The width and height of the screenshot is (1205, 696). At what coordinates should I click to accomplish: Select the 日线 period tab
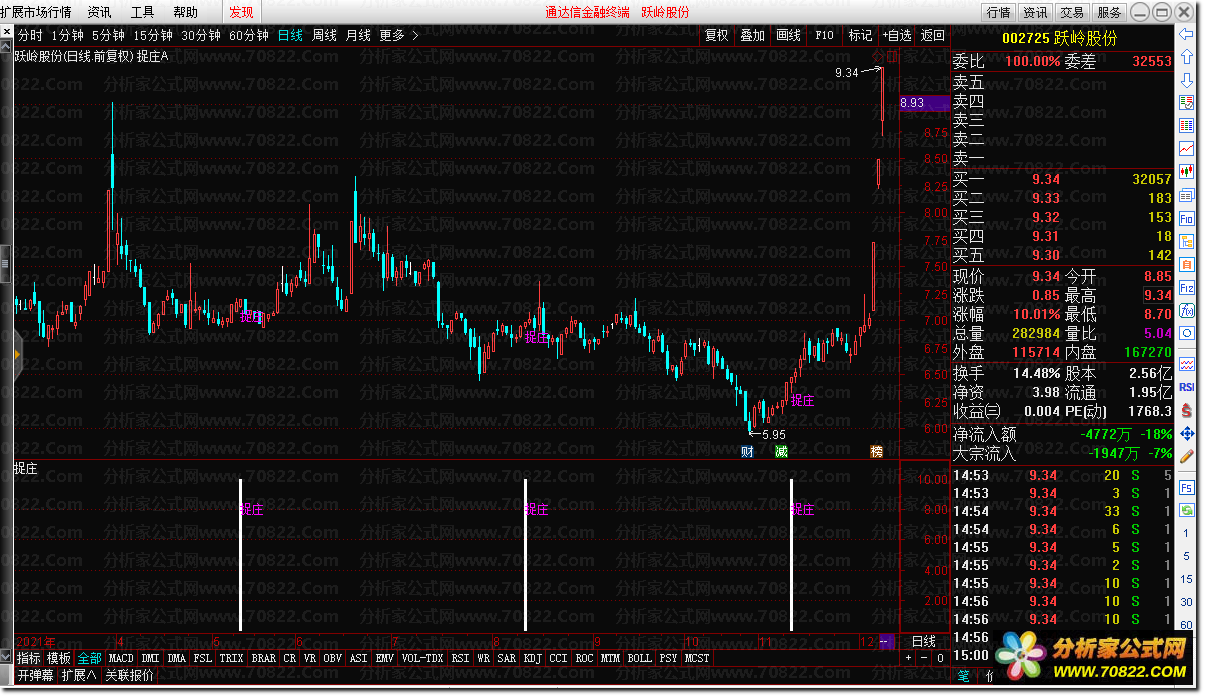290,35
